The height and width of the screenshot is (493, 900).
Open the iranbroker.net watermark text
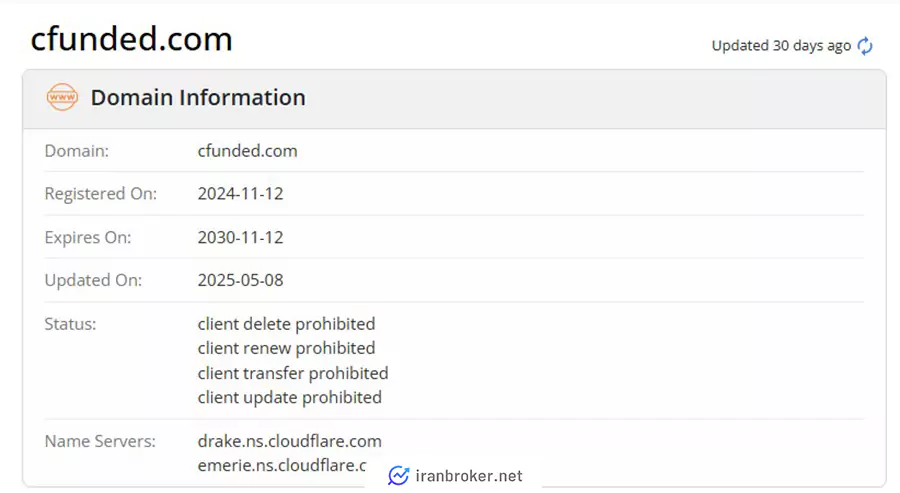pyautogui.click(x=469, y=476)
